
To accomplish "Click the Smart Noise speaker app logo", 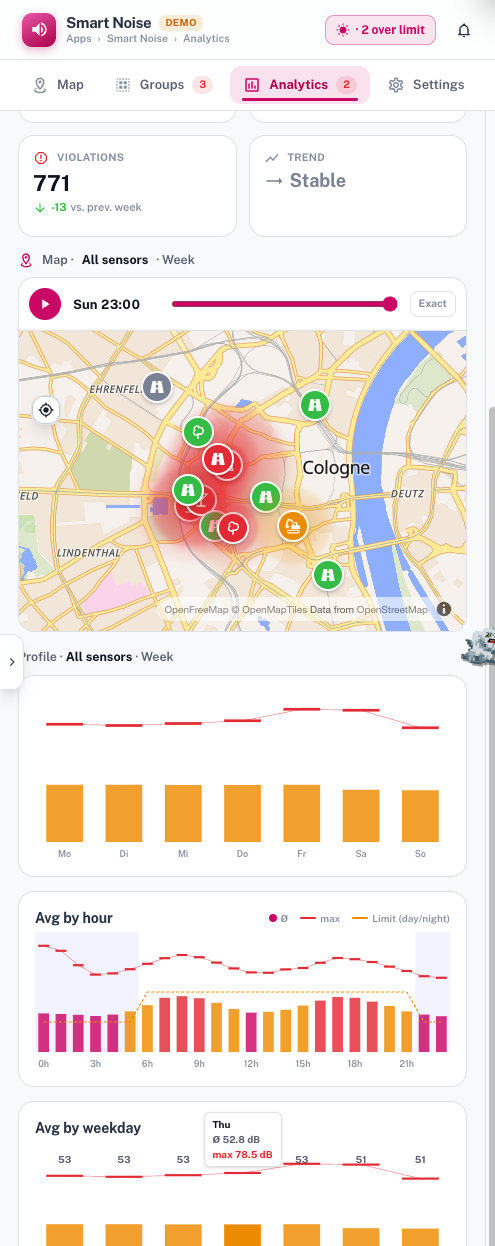I will [x=39, y=30].
